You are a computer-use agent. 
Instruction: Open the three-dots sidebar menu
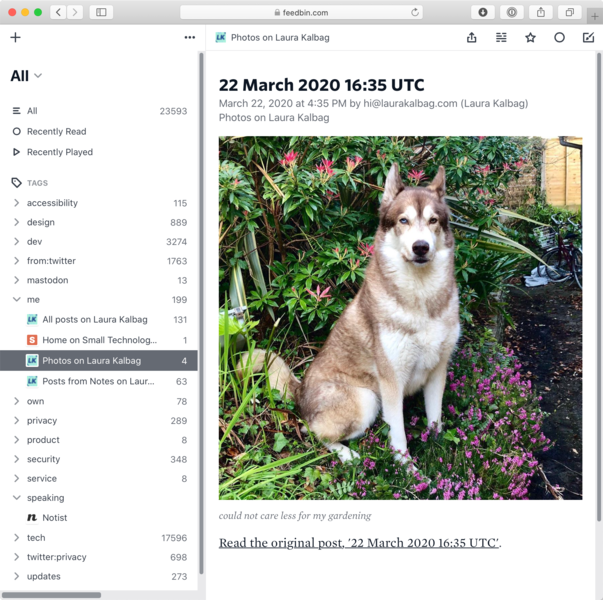click(x=190, y=37)
